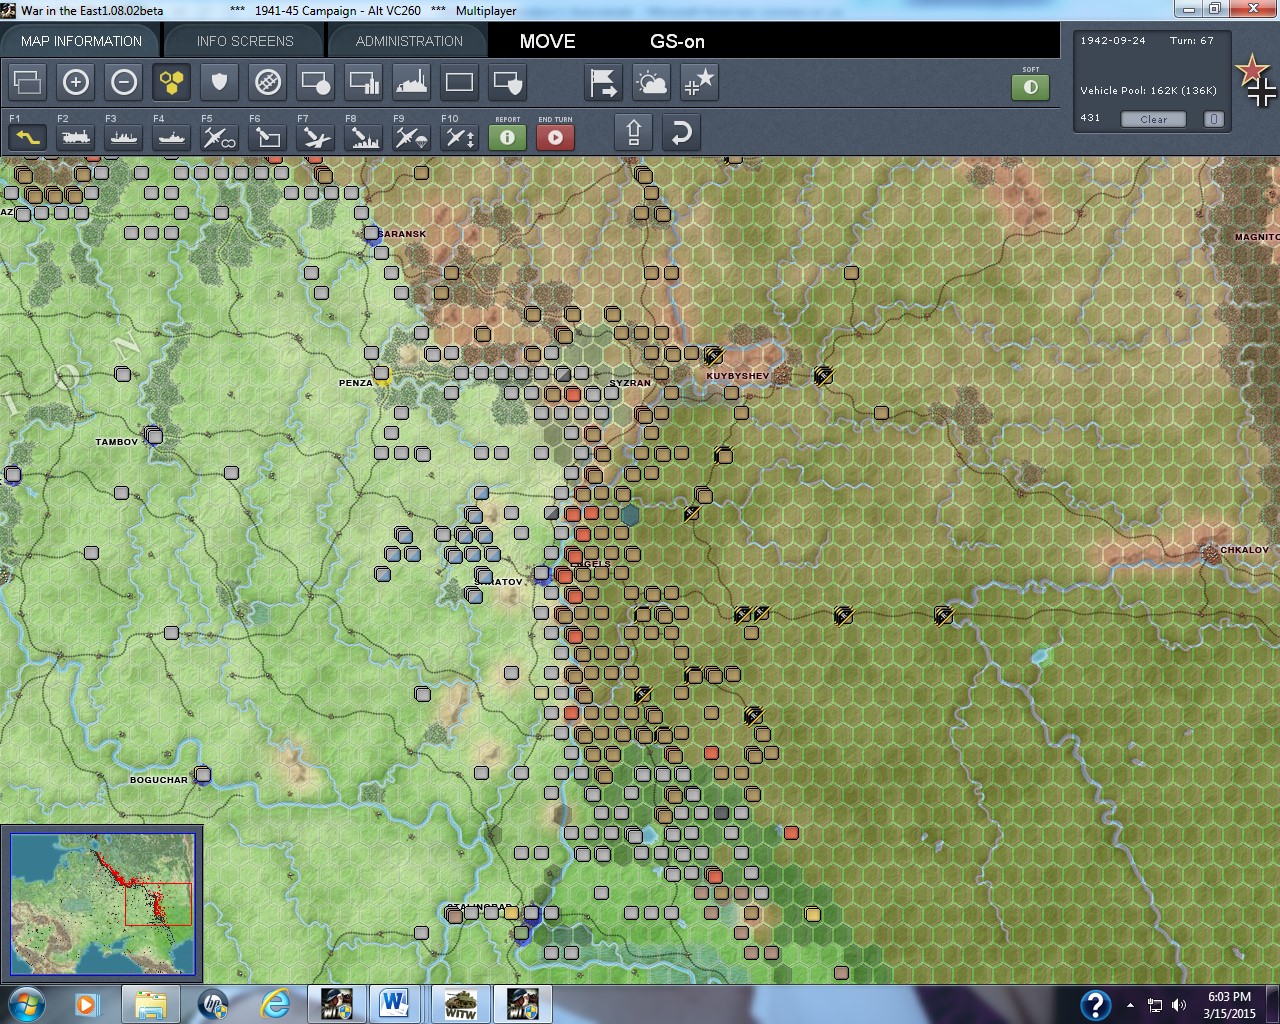Select the Kuybyshev city hex
The width and height of the screenshot is (1280, 1024).
(x=782, y=376)
